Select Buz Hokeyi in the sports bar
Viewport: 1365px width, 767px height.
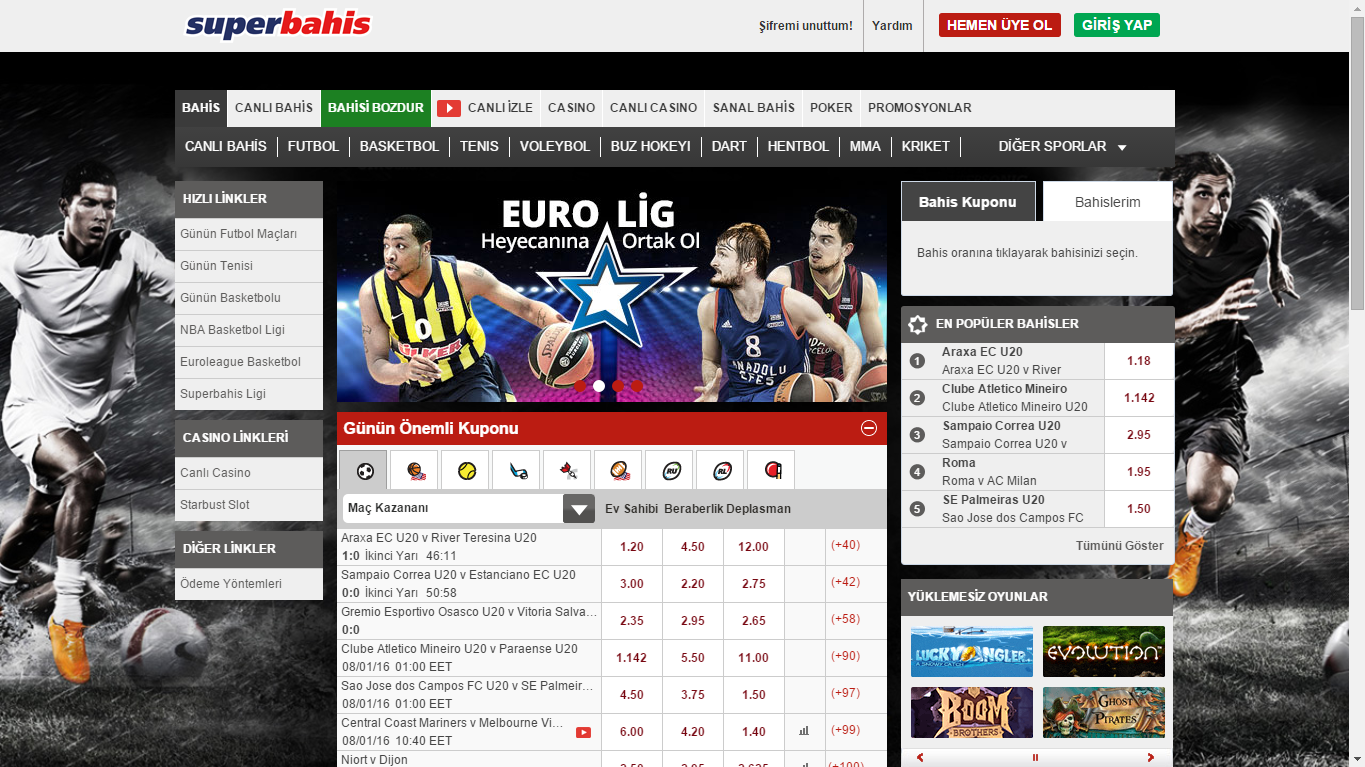tap(651, 147)
